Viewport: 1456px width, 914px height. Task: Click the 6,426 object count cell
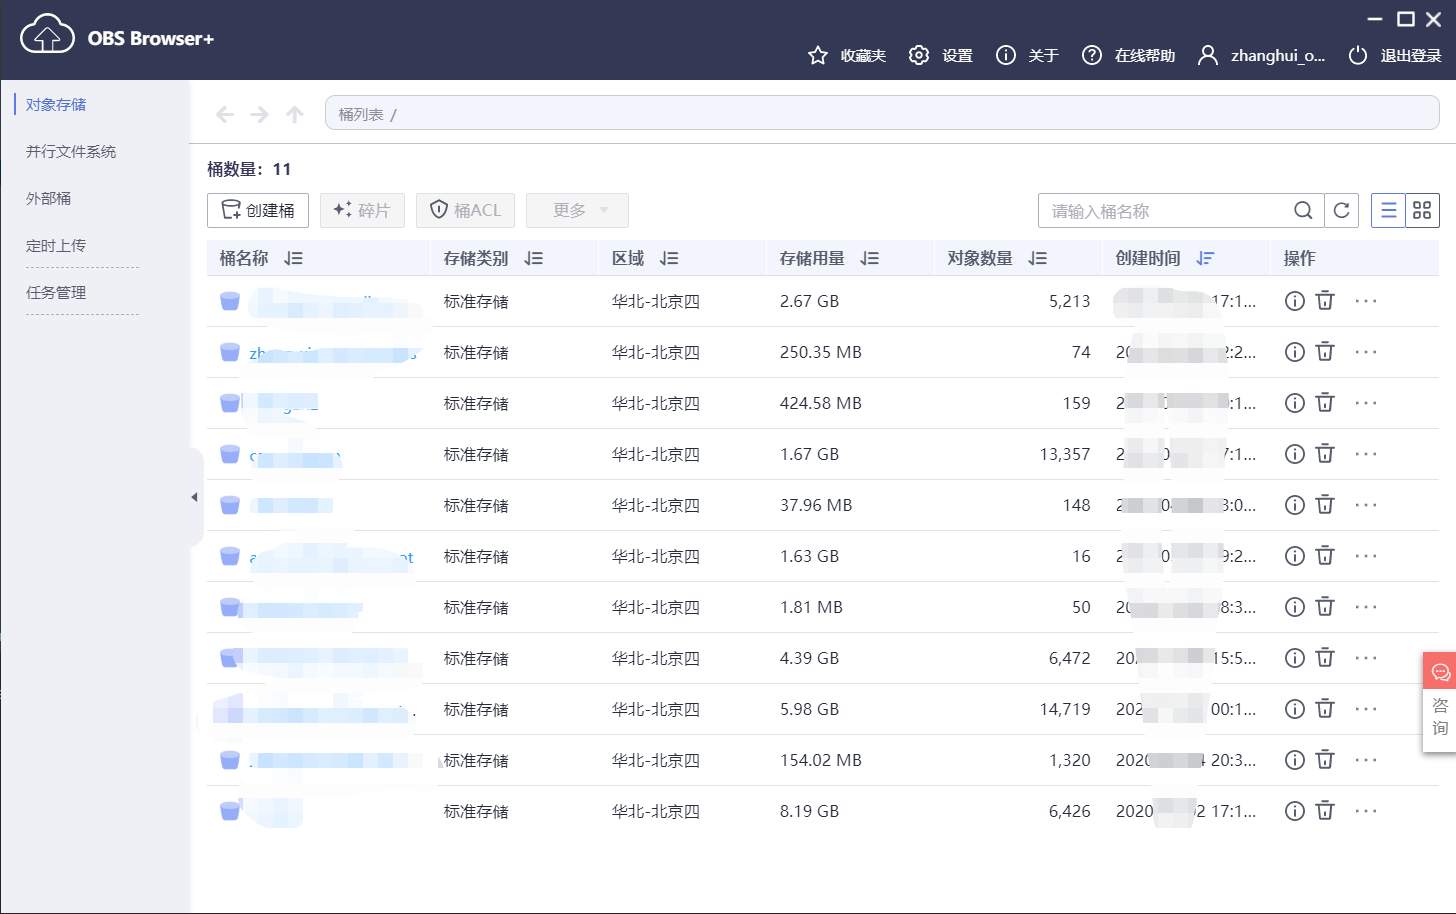(x=1069, y=811)
